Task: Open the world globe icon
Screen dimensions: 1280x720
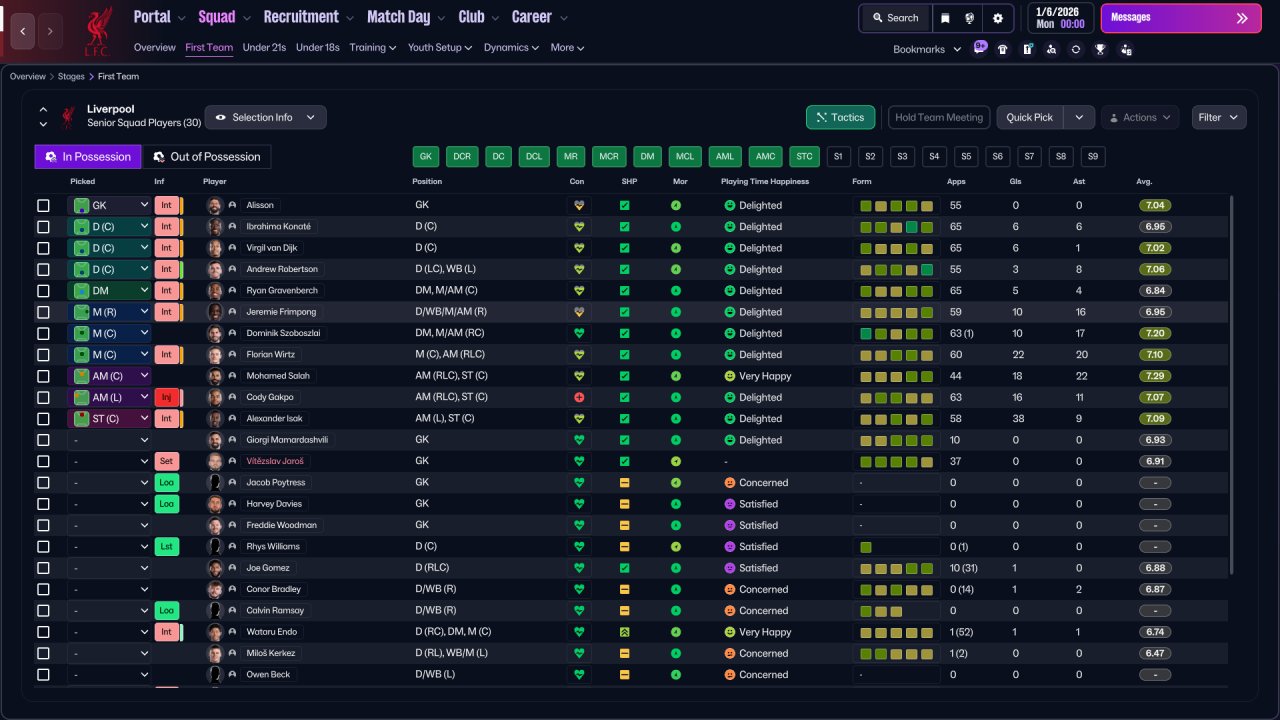Action: coord(970,18)
